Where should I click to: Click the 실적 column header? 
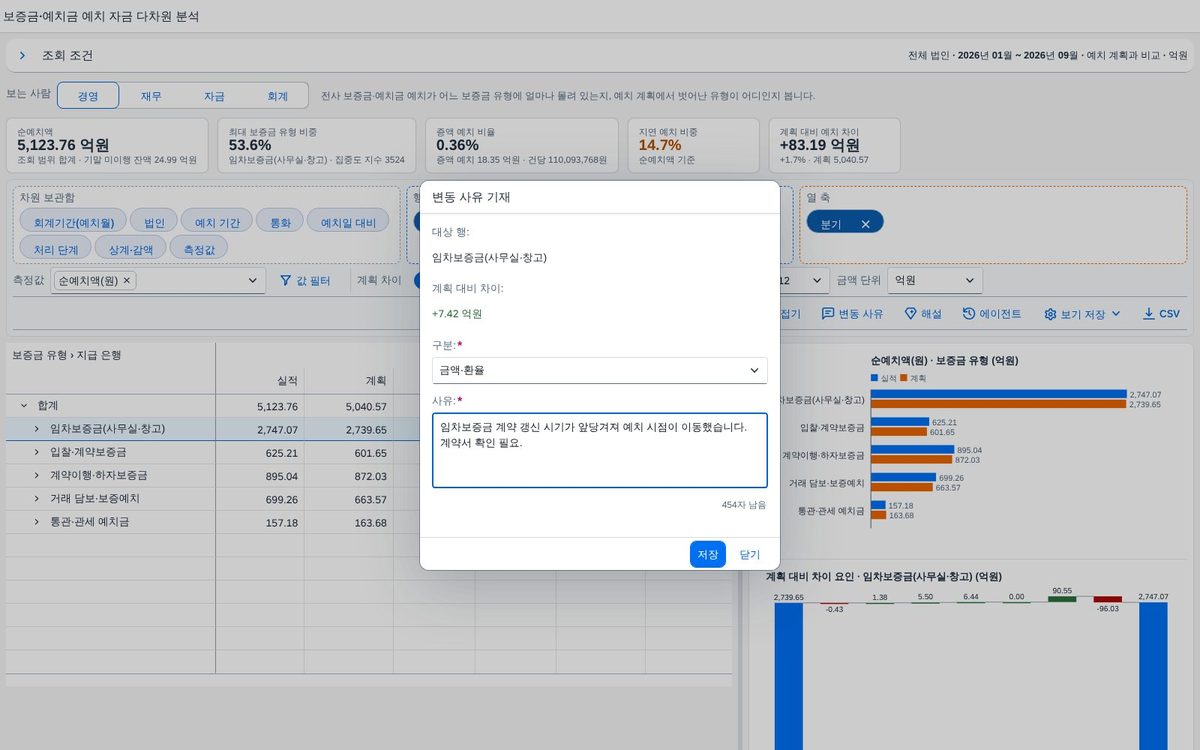click(x=260, y=381)
